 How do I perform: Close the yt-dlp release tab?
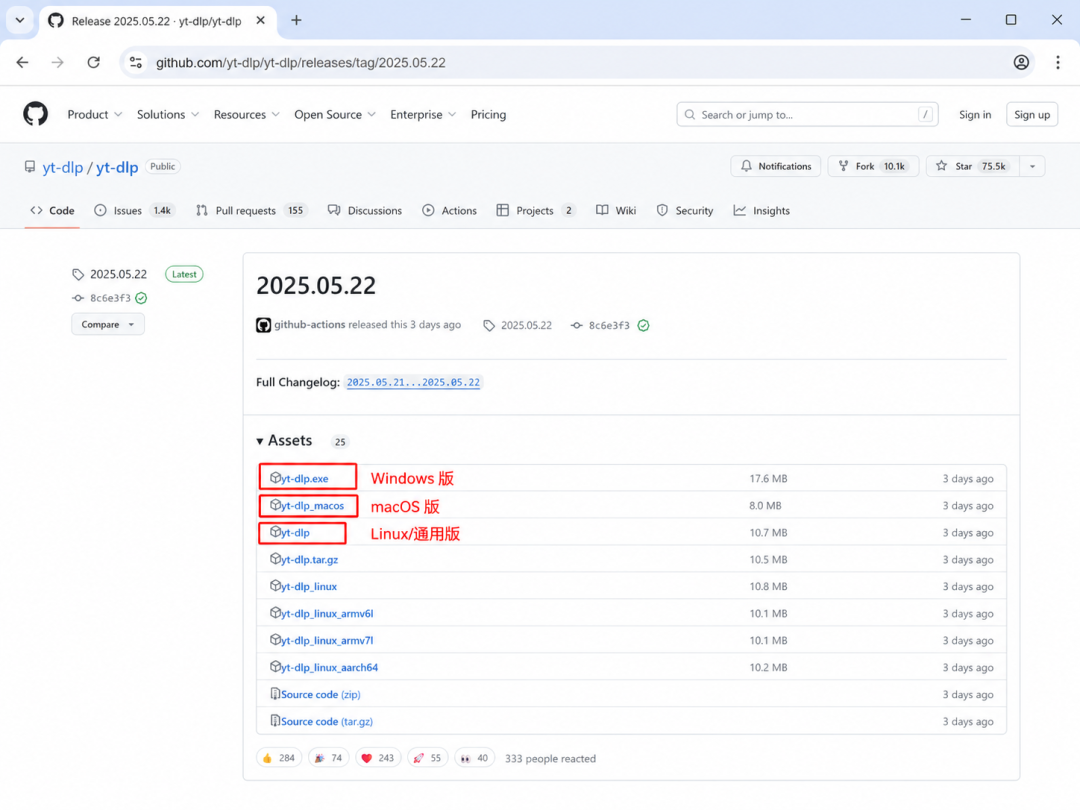[261, 21]
